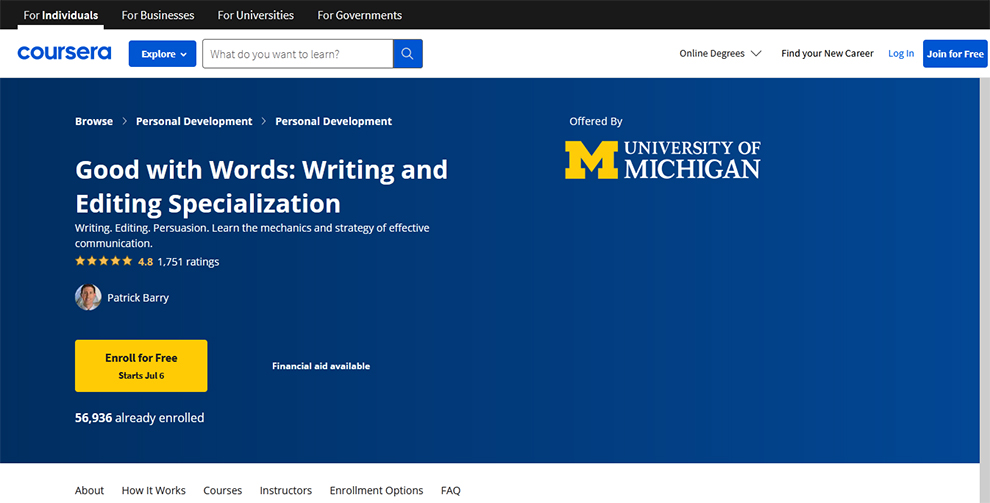Click the Log In link

[901, 54]
